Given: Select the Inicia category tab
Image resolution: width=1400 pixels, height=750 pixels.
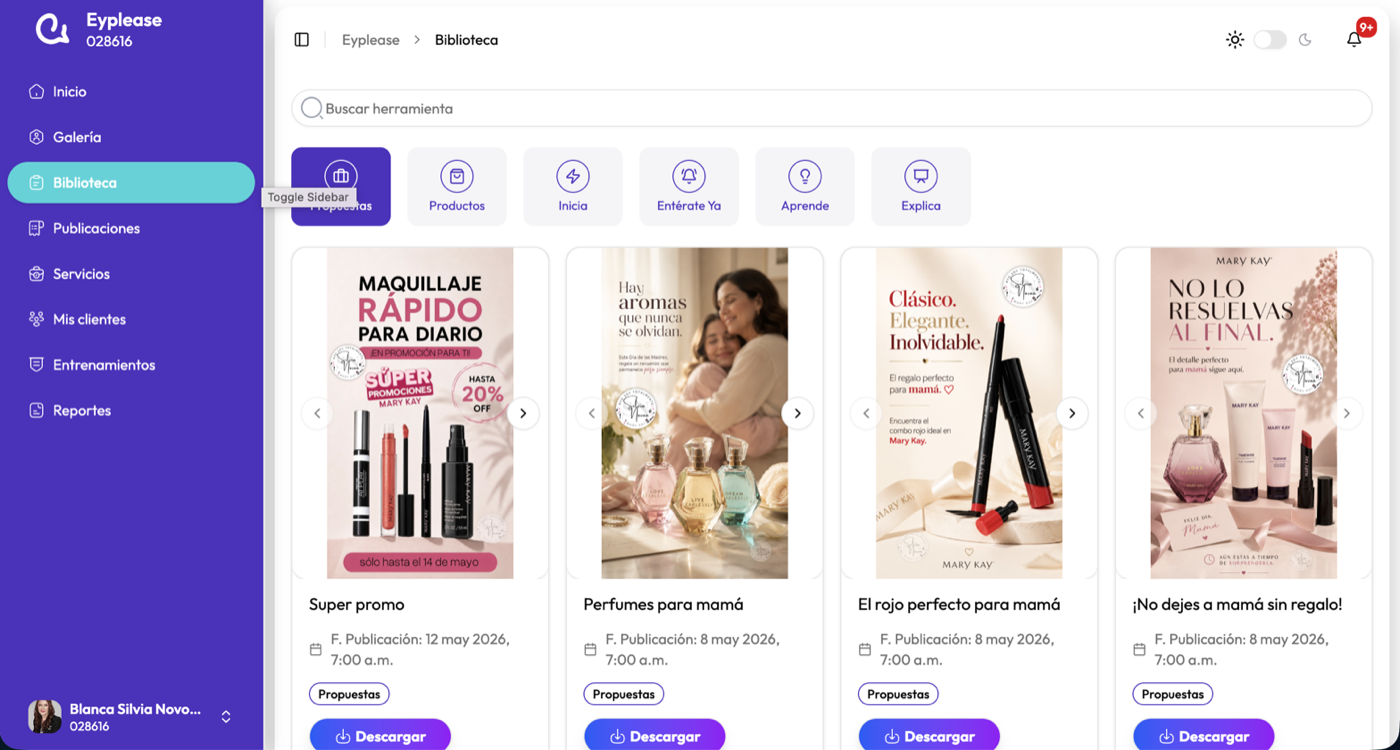Looking at the screenshot, I should click(x=573, y=186).
